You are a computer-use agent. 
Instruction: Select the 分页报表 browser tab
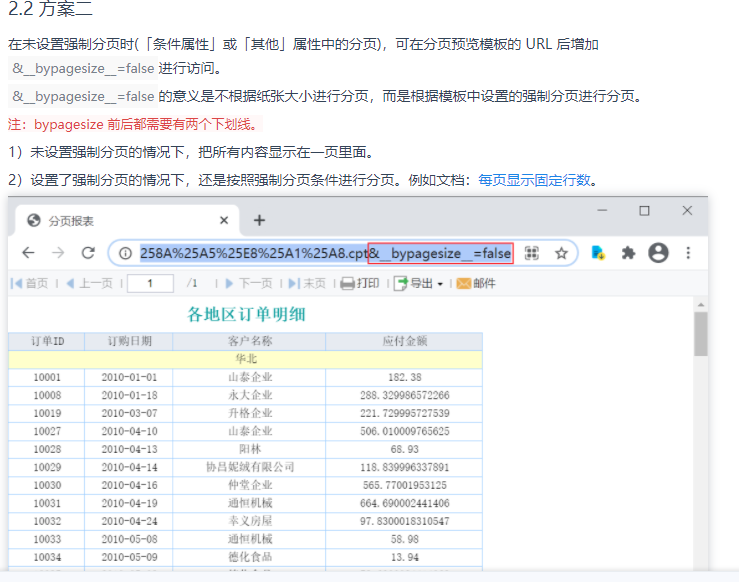pyautogui.click(x=127, y=221)
